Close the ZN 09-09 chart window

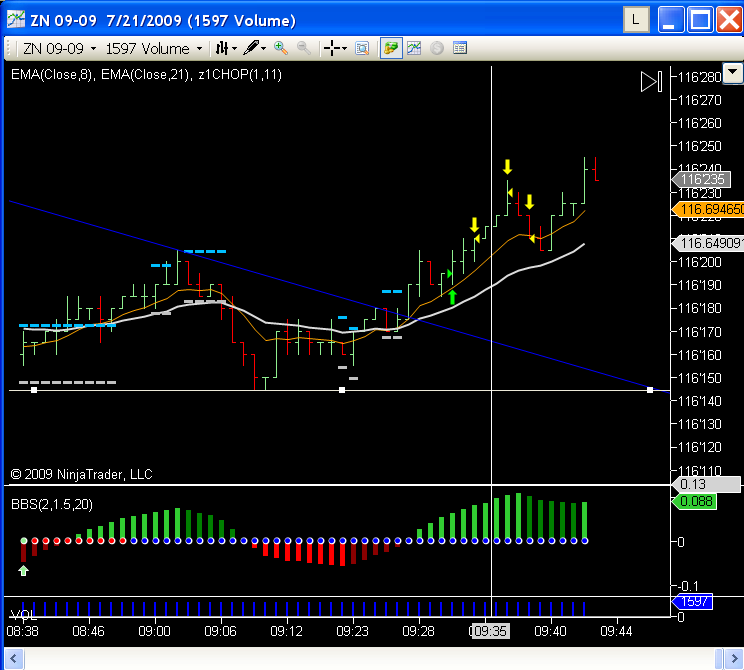coord(729,20)
